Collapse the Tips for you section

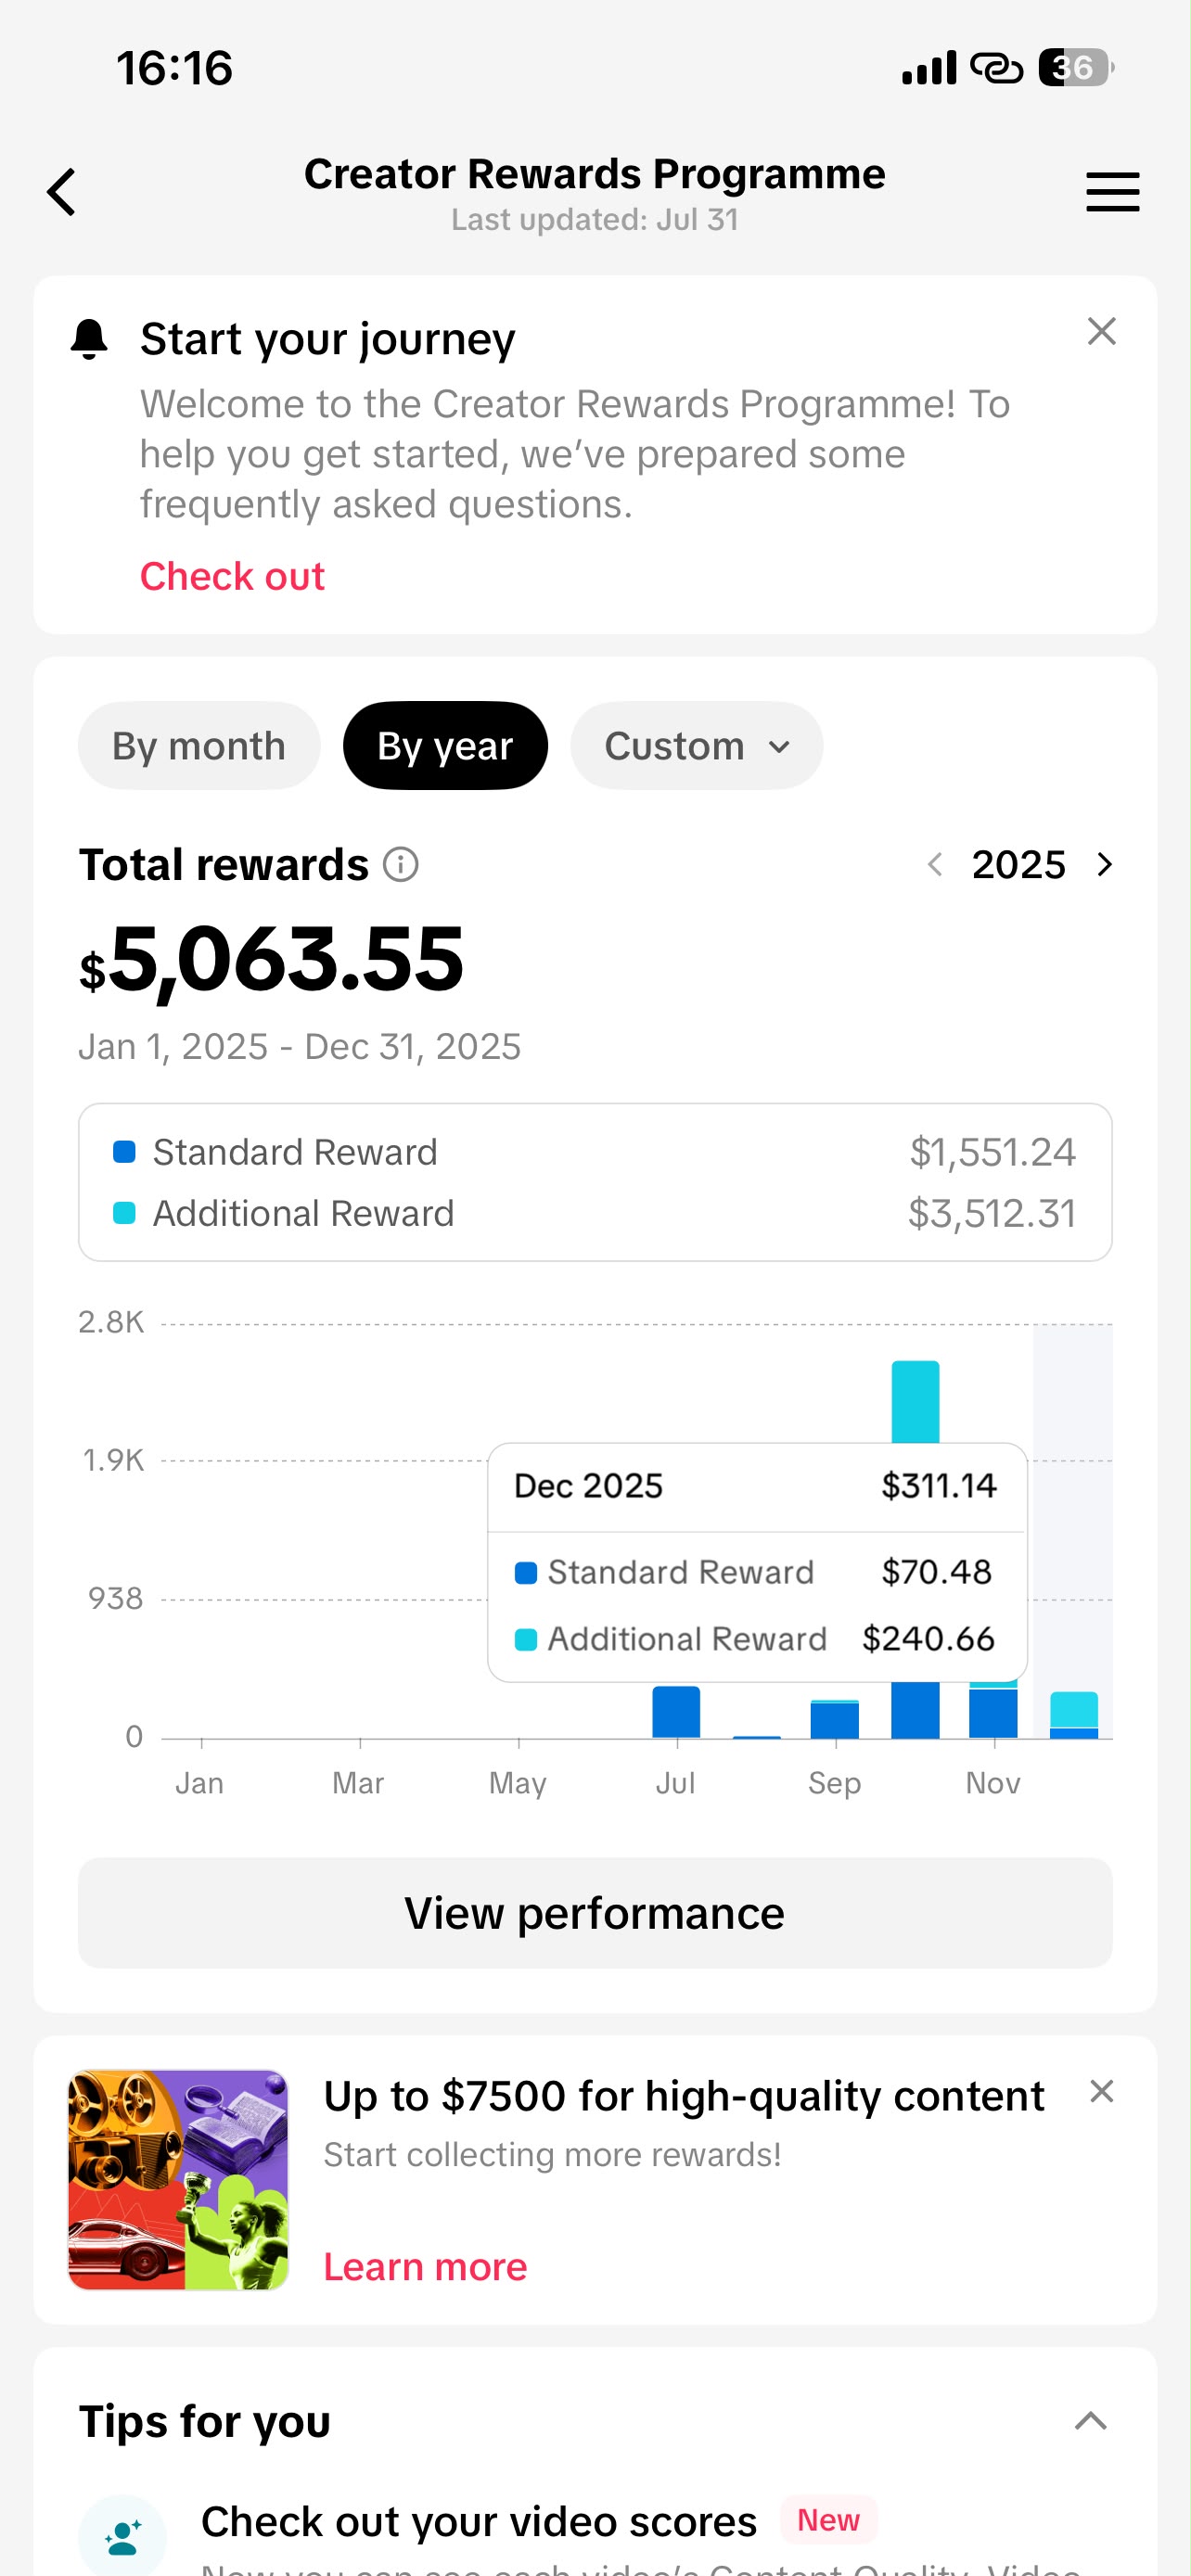point(1090,2421)
